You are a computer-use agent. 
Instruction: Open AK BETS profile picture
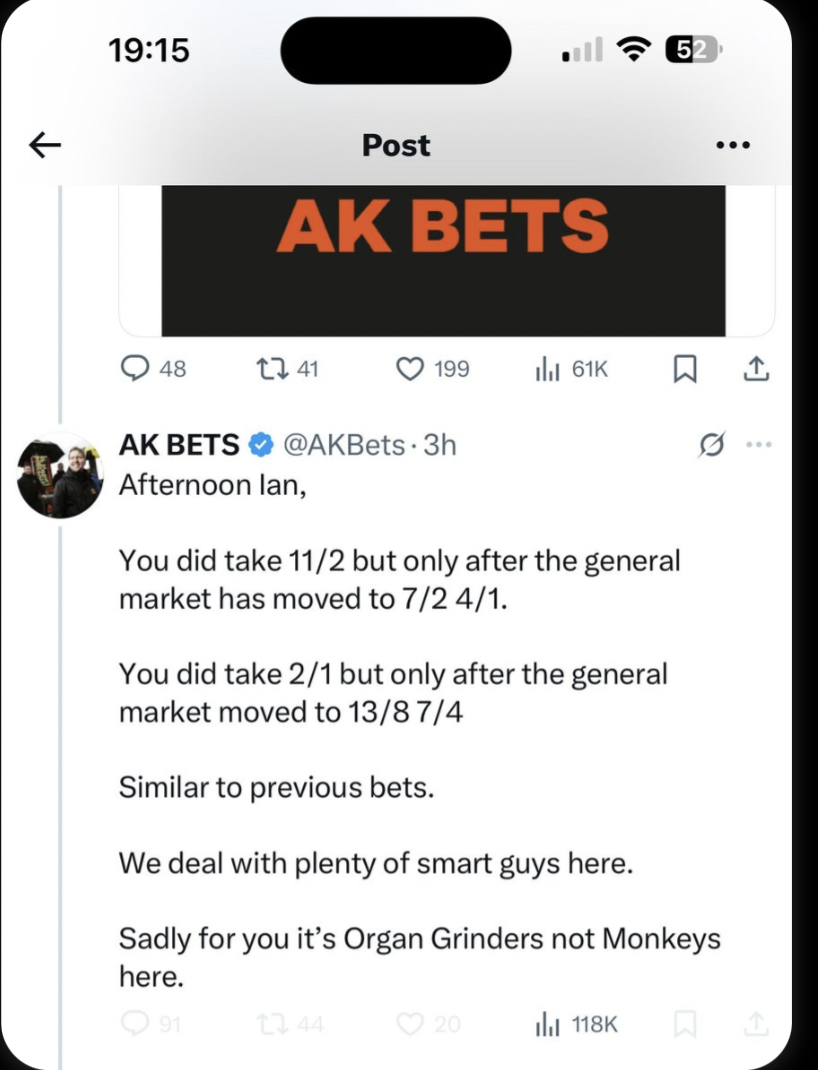(60, 475)
